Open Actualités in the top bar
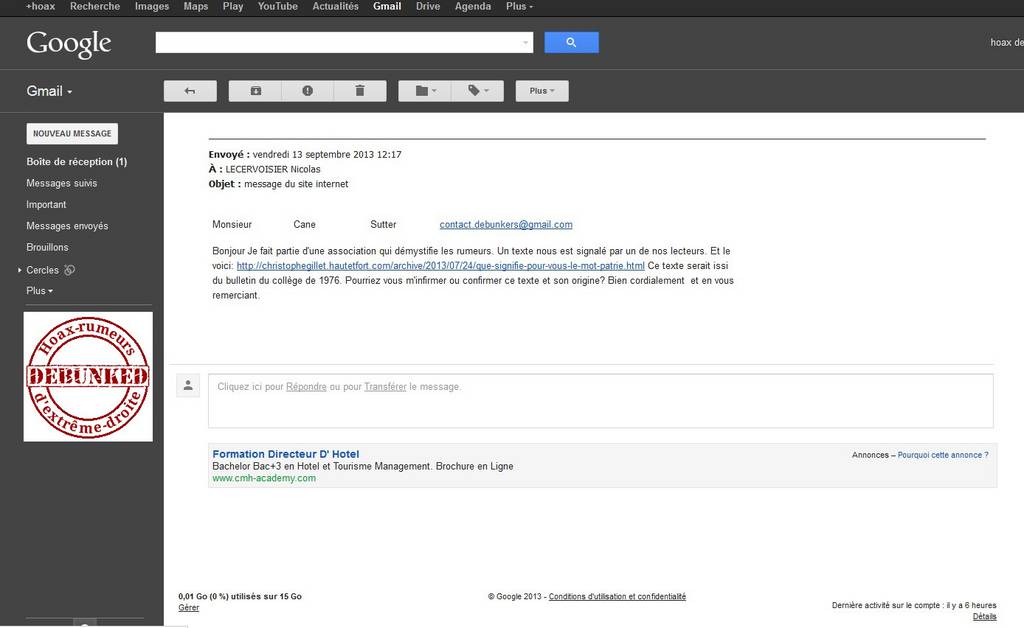This screenshot has width=1024, height=628. (336, 7)
